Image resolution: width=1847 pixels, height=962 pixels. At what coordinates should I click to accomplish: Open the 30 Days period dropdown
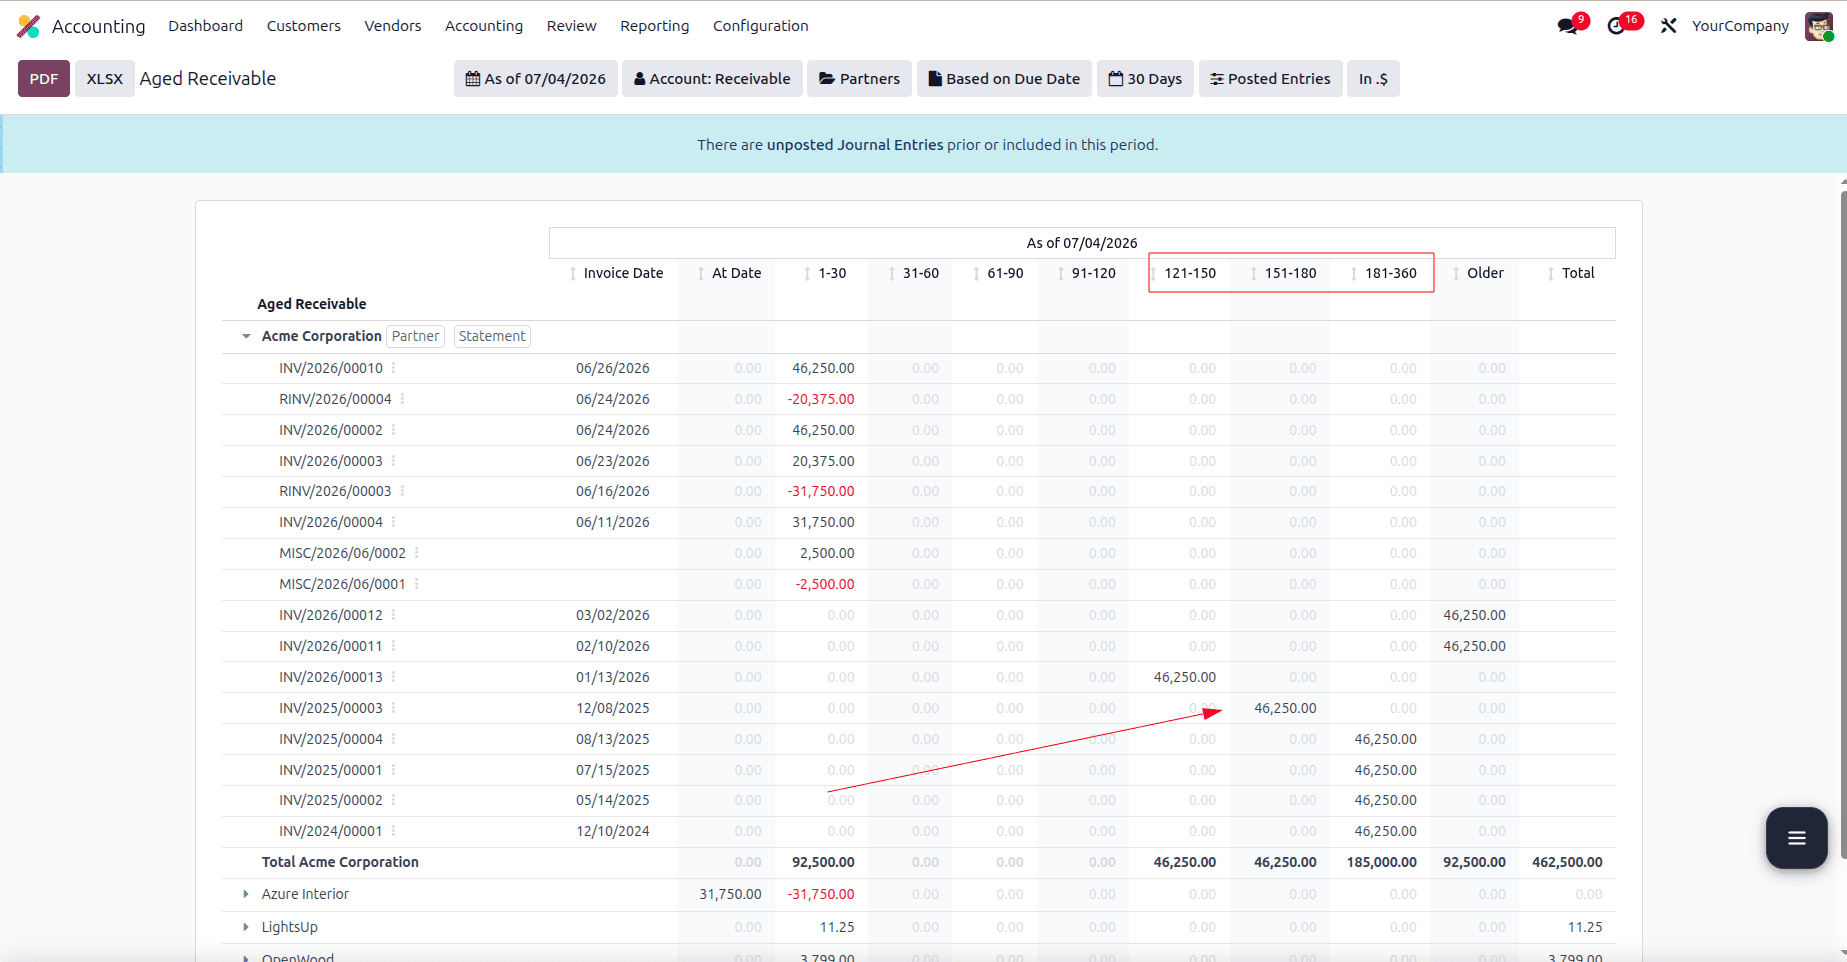click(x=1145, y=79)
